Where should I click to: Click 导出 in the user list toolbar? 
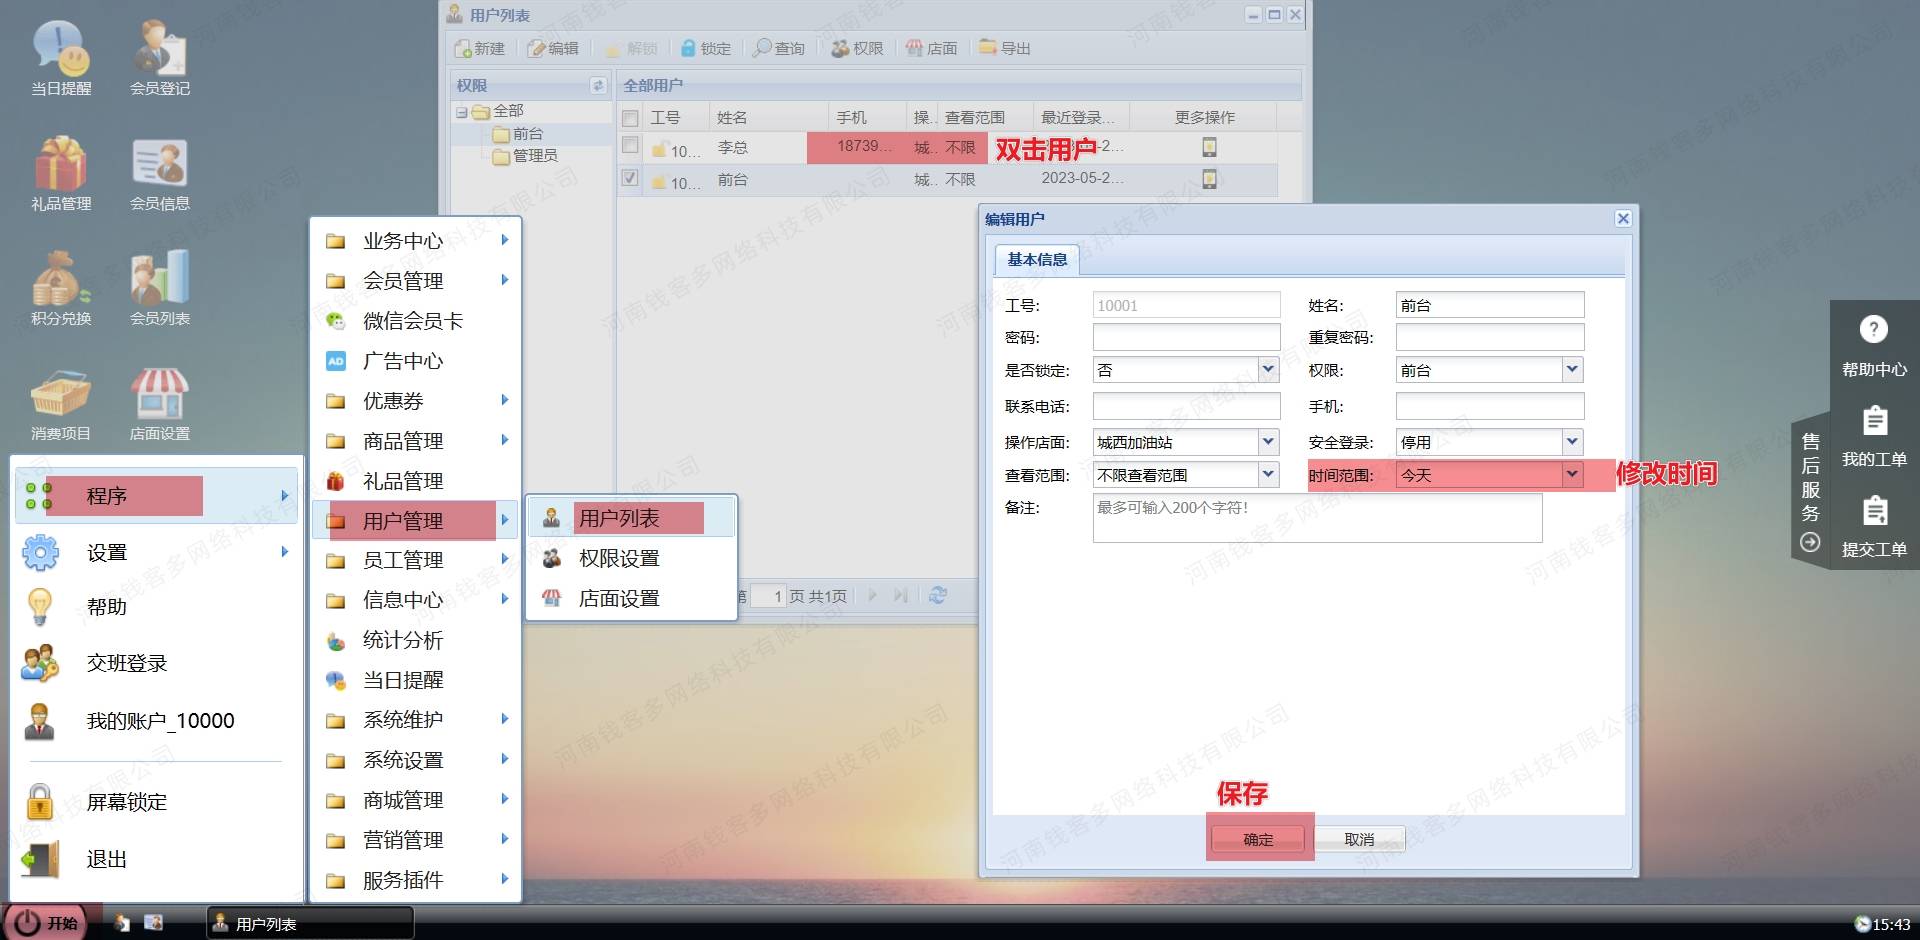tap(1005, 48)
